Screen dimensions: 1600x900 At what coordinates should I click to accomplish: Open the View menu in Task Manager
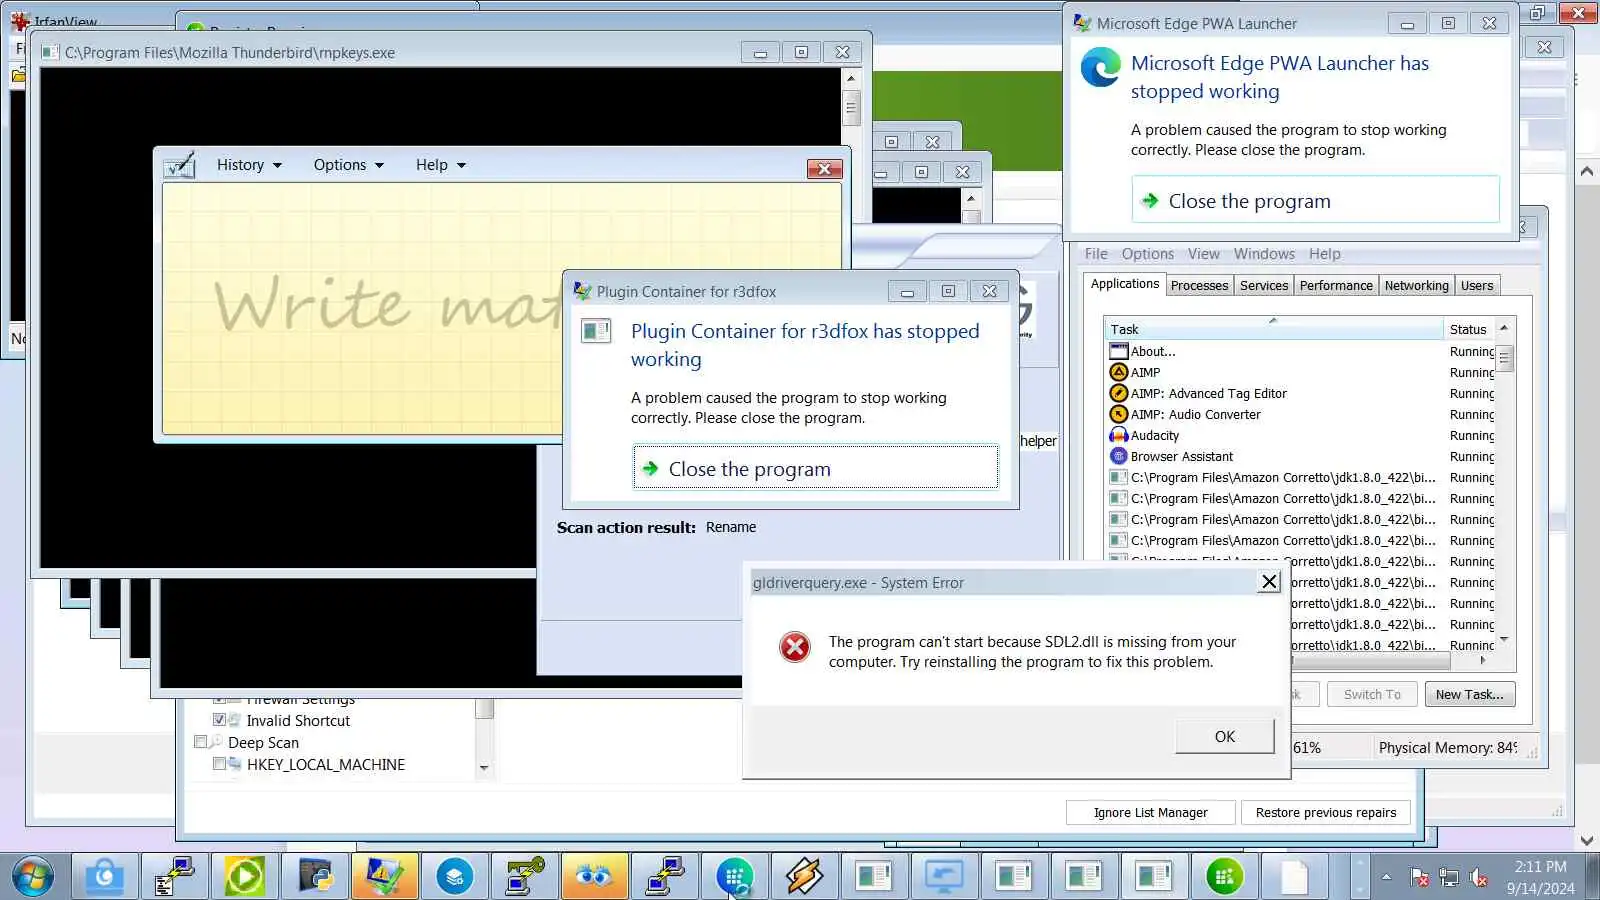[1203, 254]
